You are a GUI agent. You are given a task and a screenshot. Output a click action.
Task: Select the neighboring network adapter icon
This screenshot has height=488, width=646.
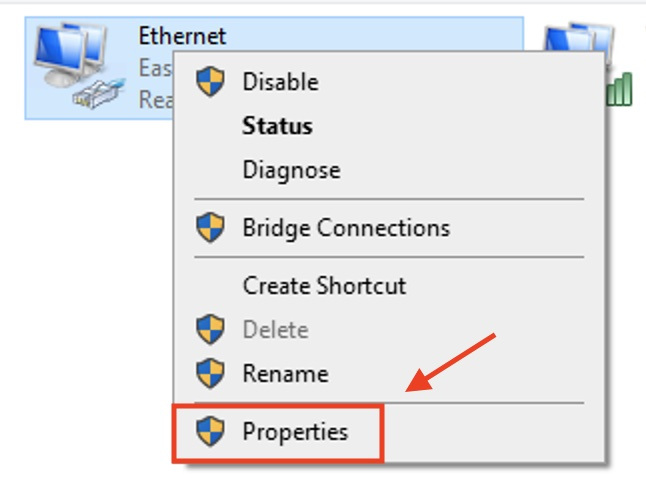pos(578,38)
